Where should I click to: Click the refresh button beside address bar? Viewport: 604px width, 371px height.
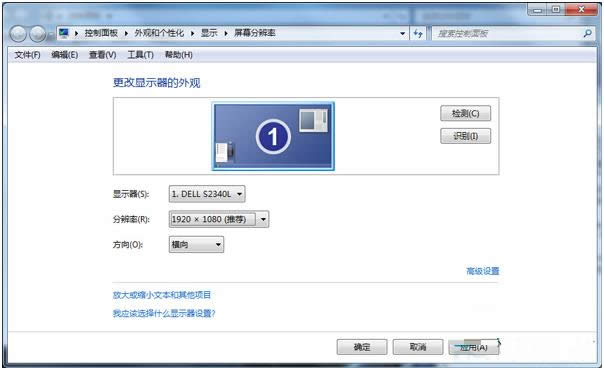[x=418, y=34]
